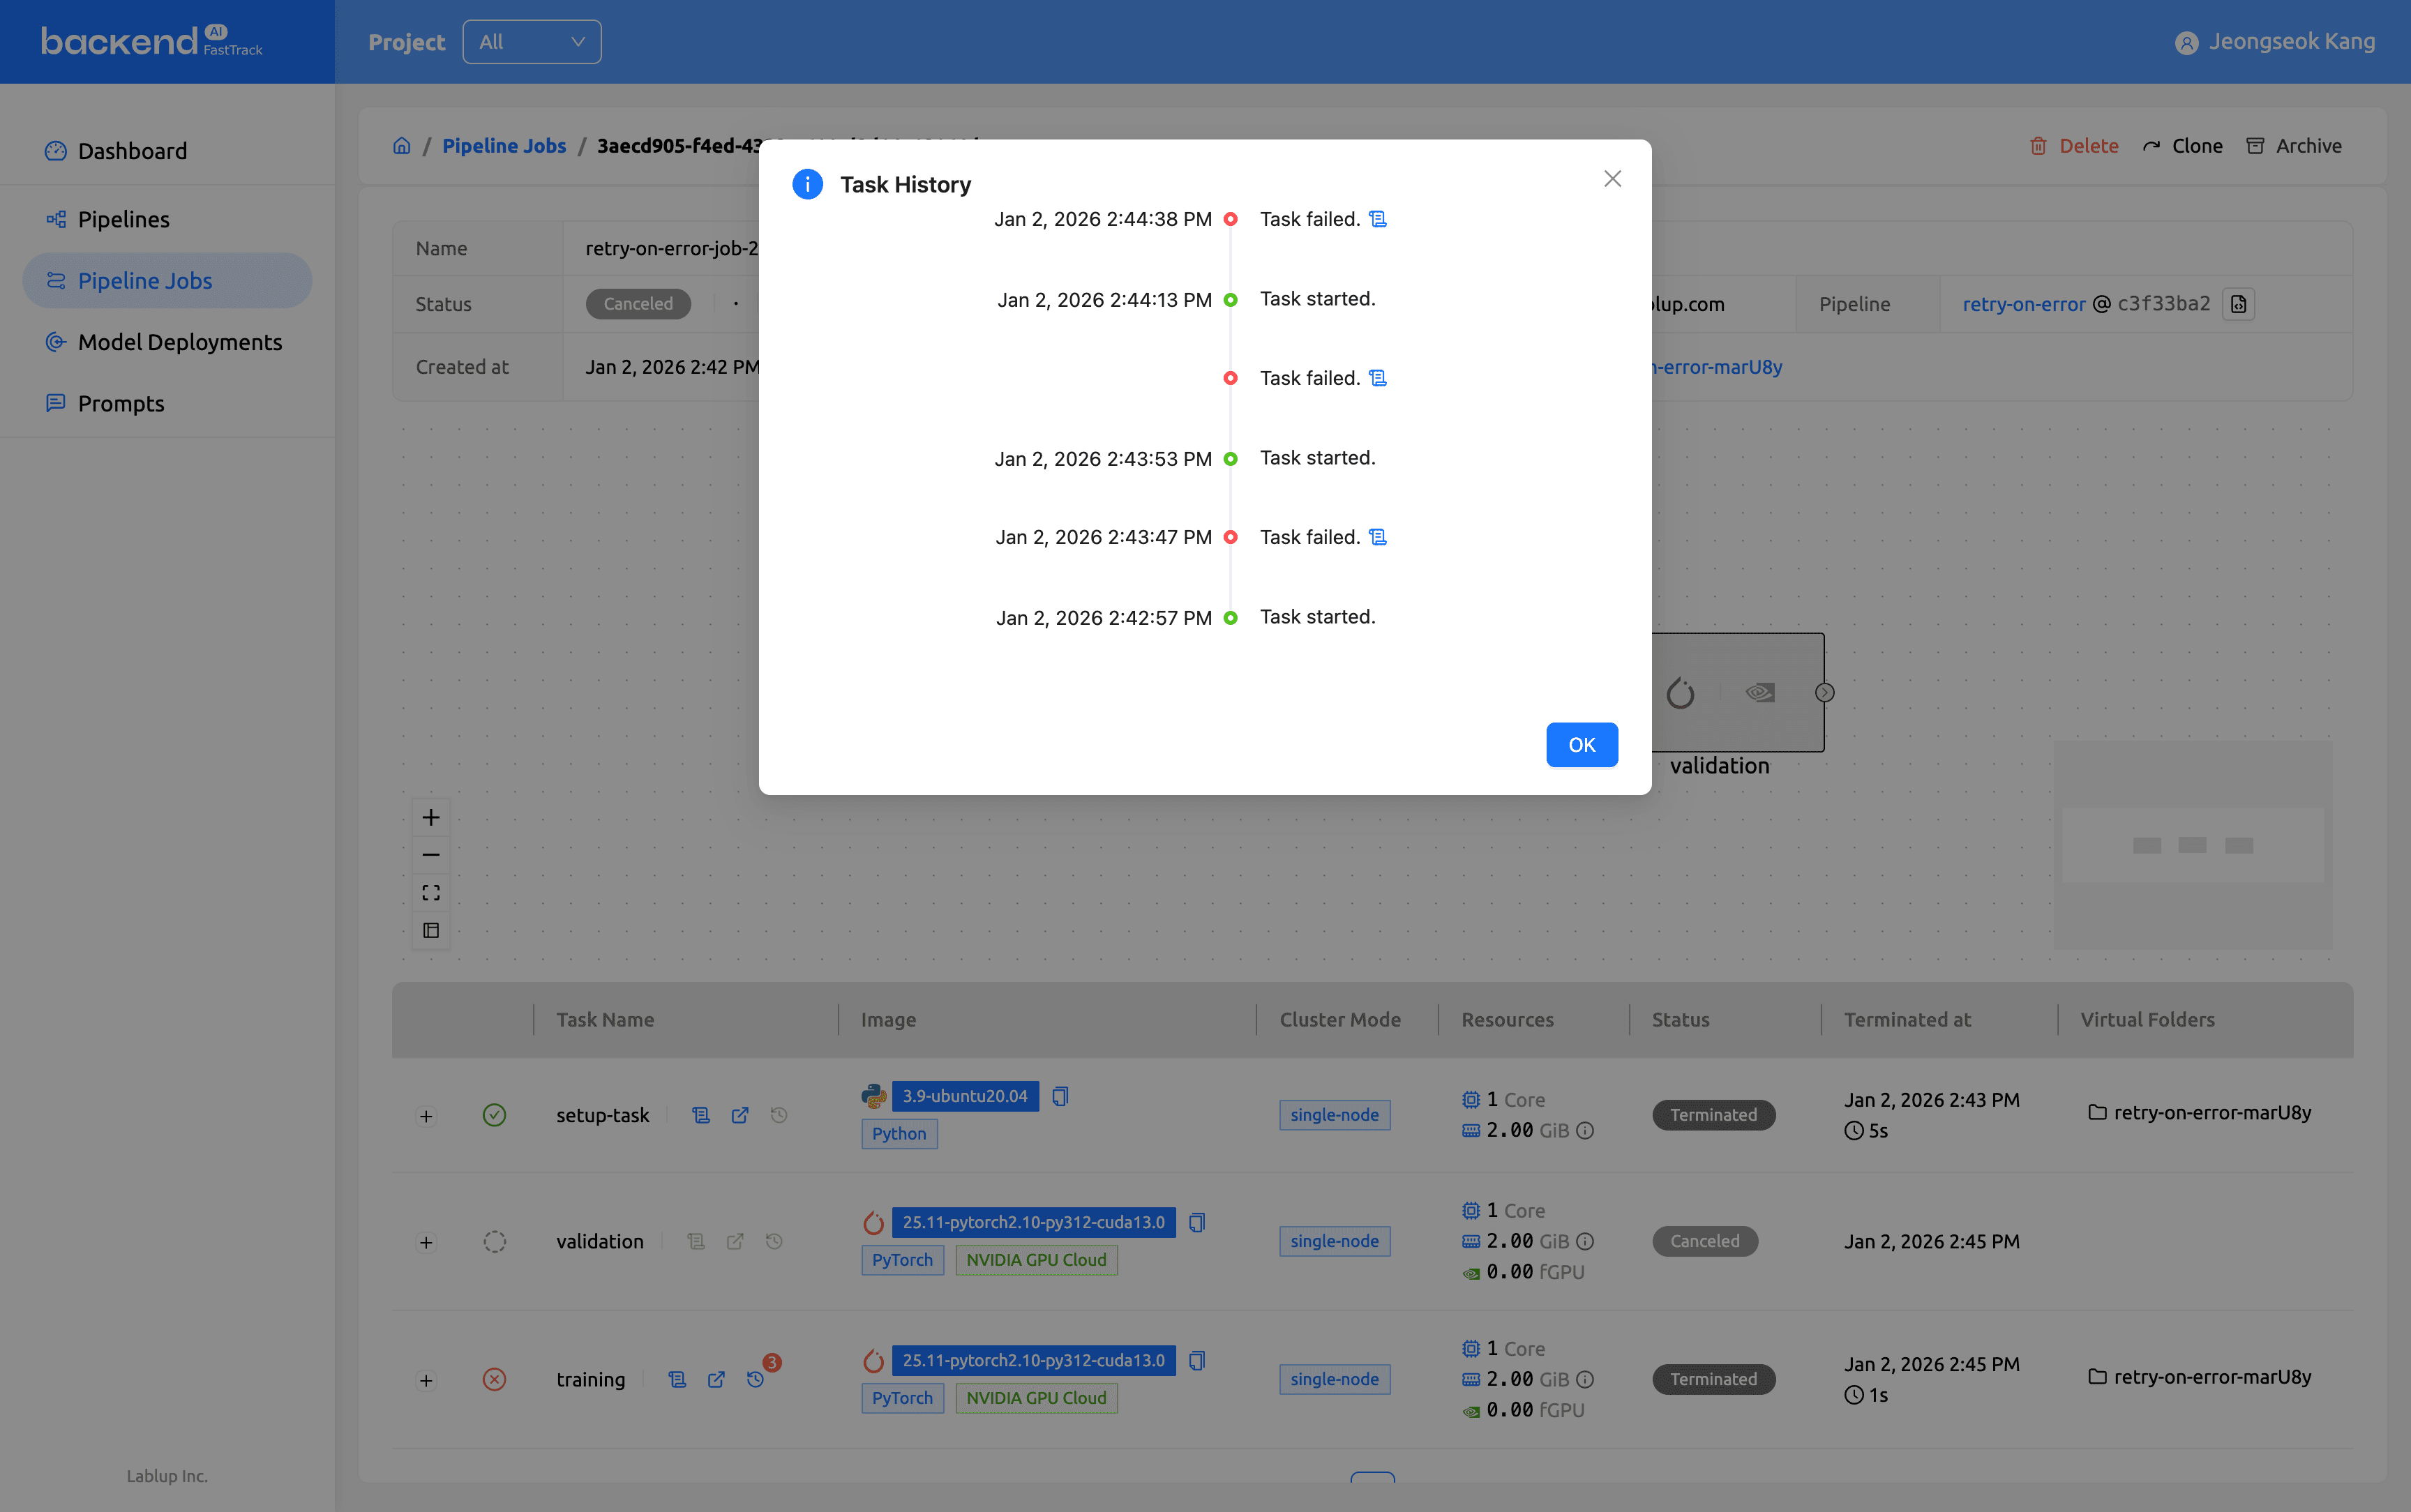The height and width of the screenshot is (1512, 2411).
Task: Expand the setup-task row
Action: [x=426, y=1116]
